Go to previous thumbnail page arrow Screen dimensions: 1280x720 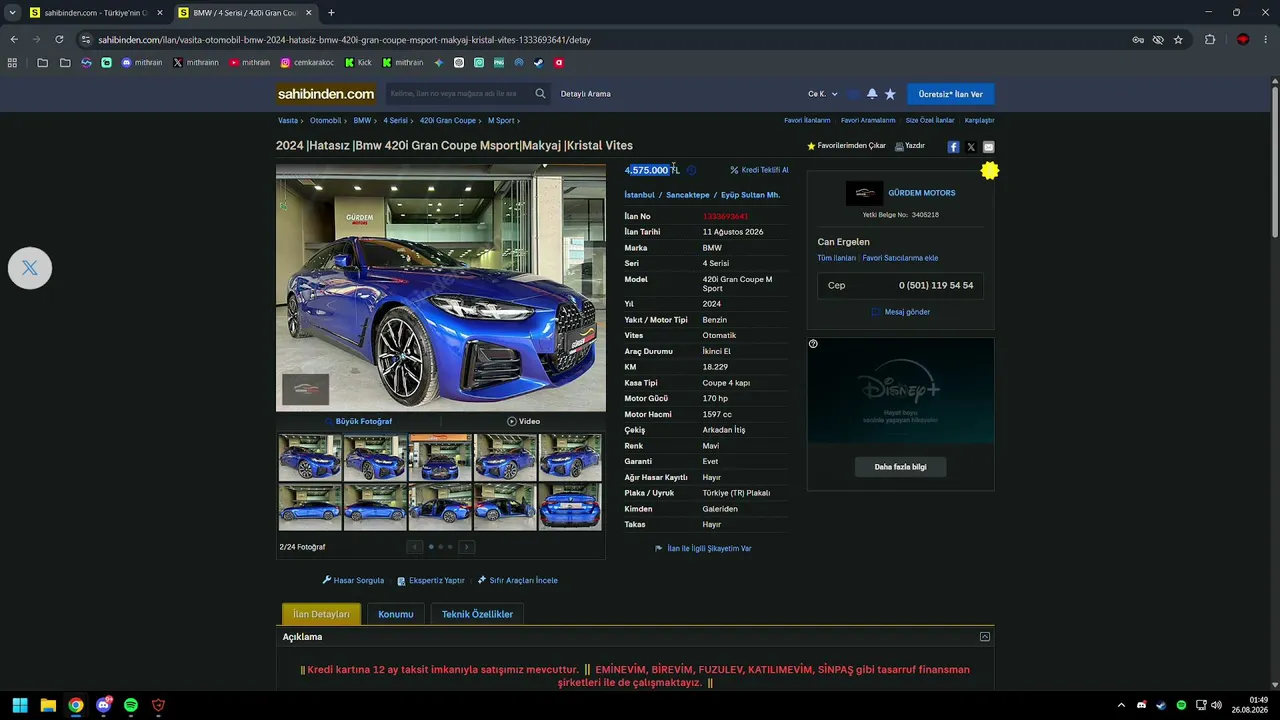(x=415, y=547)
